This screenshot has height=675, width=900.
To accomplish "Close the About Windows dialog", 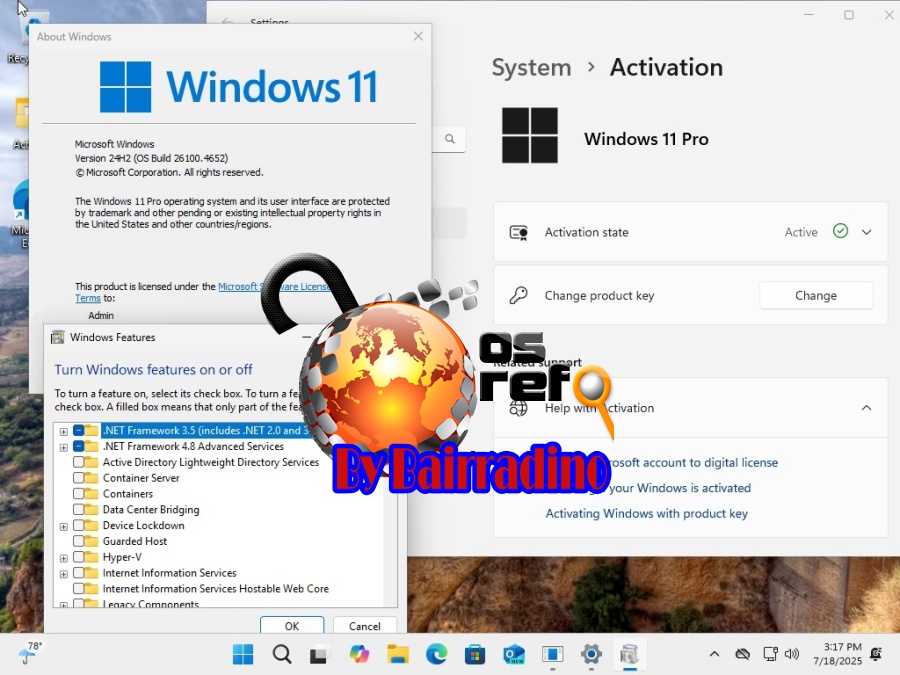I will tap(418, 36).
